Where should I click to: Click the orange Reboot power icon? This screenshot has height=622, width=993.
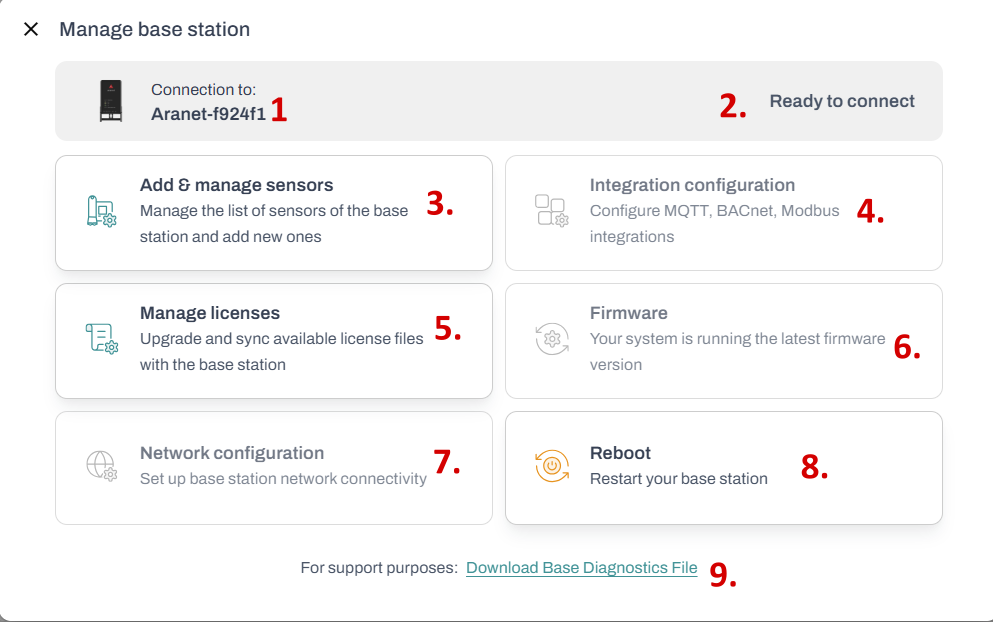[551, 466]
